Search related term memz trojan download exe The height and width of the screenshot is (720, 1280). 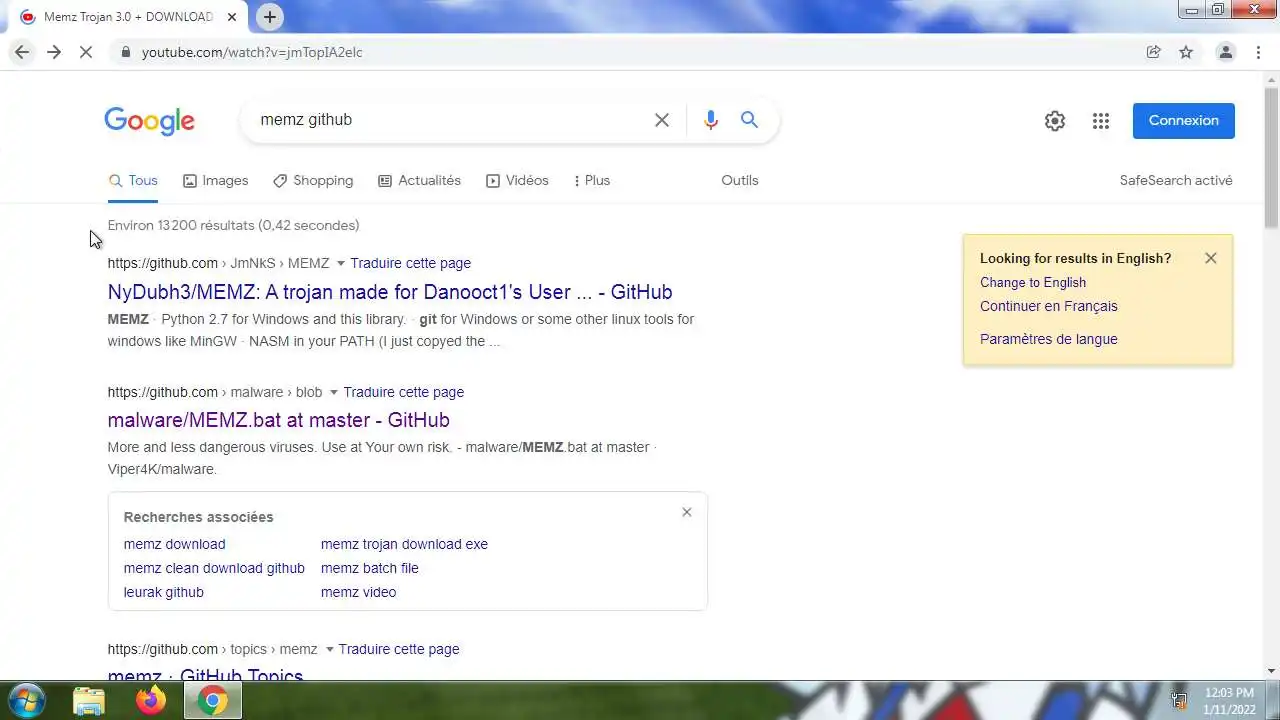(x=404, y=545)
